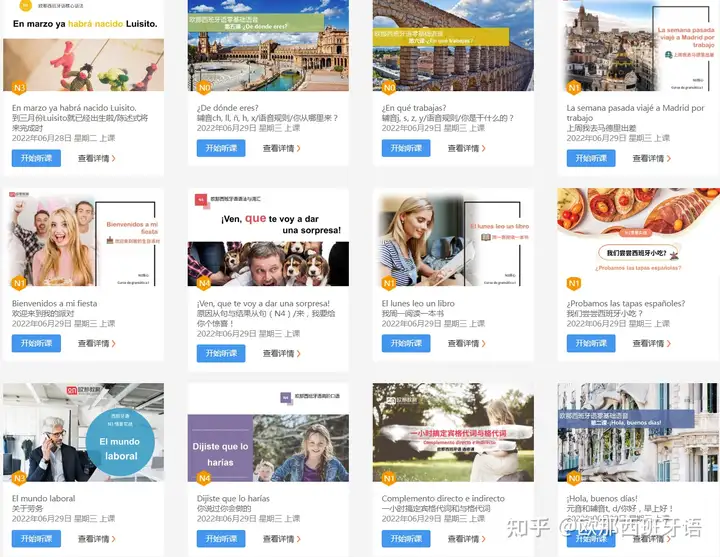The height and width of the screenshot is (557, 720).
Task: Start the ¿En qué trabajas? lesson
Action: [x=406, y=148]
